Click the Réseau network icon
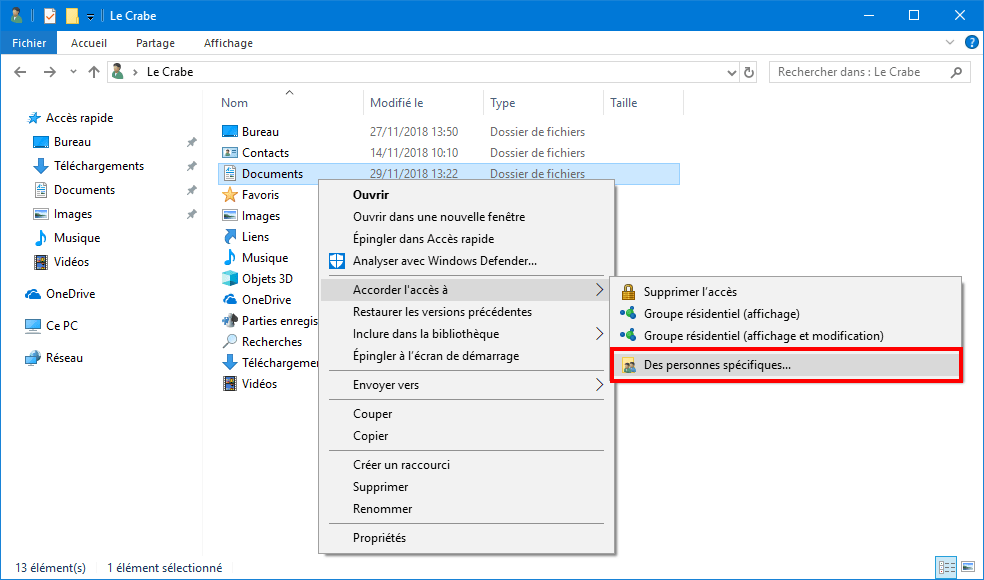 coord(33,358)
